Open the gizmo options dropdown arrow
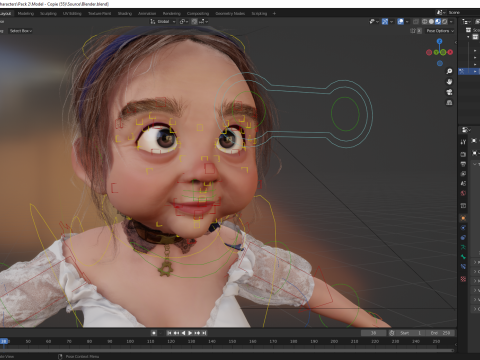 [391, 22]
